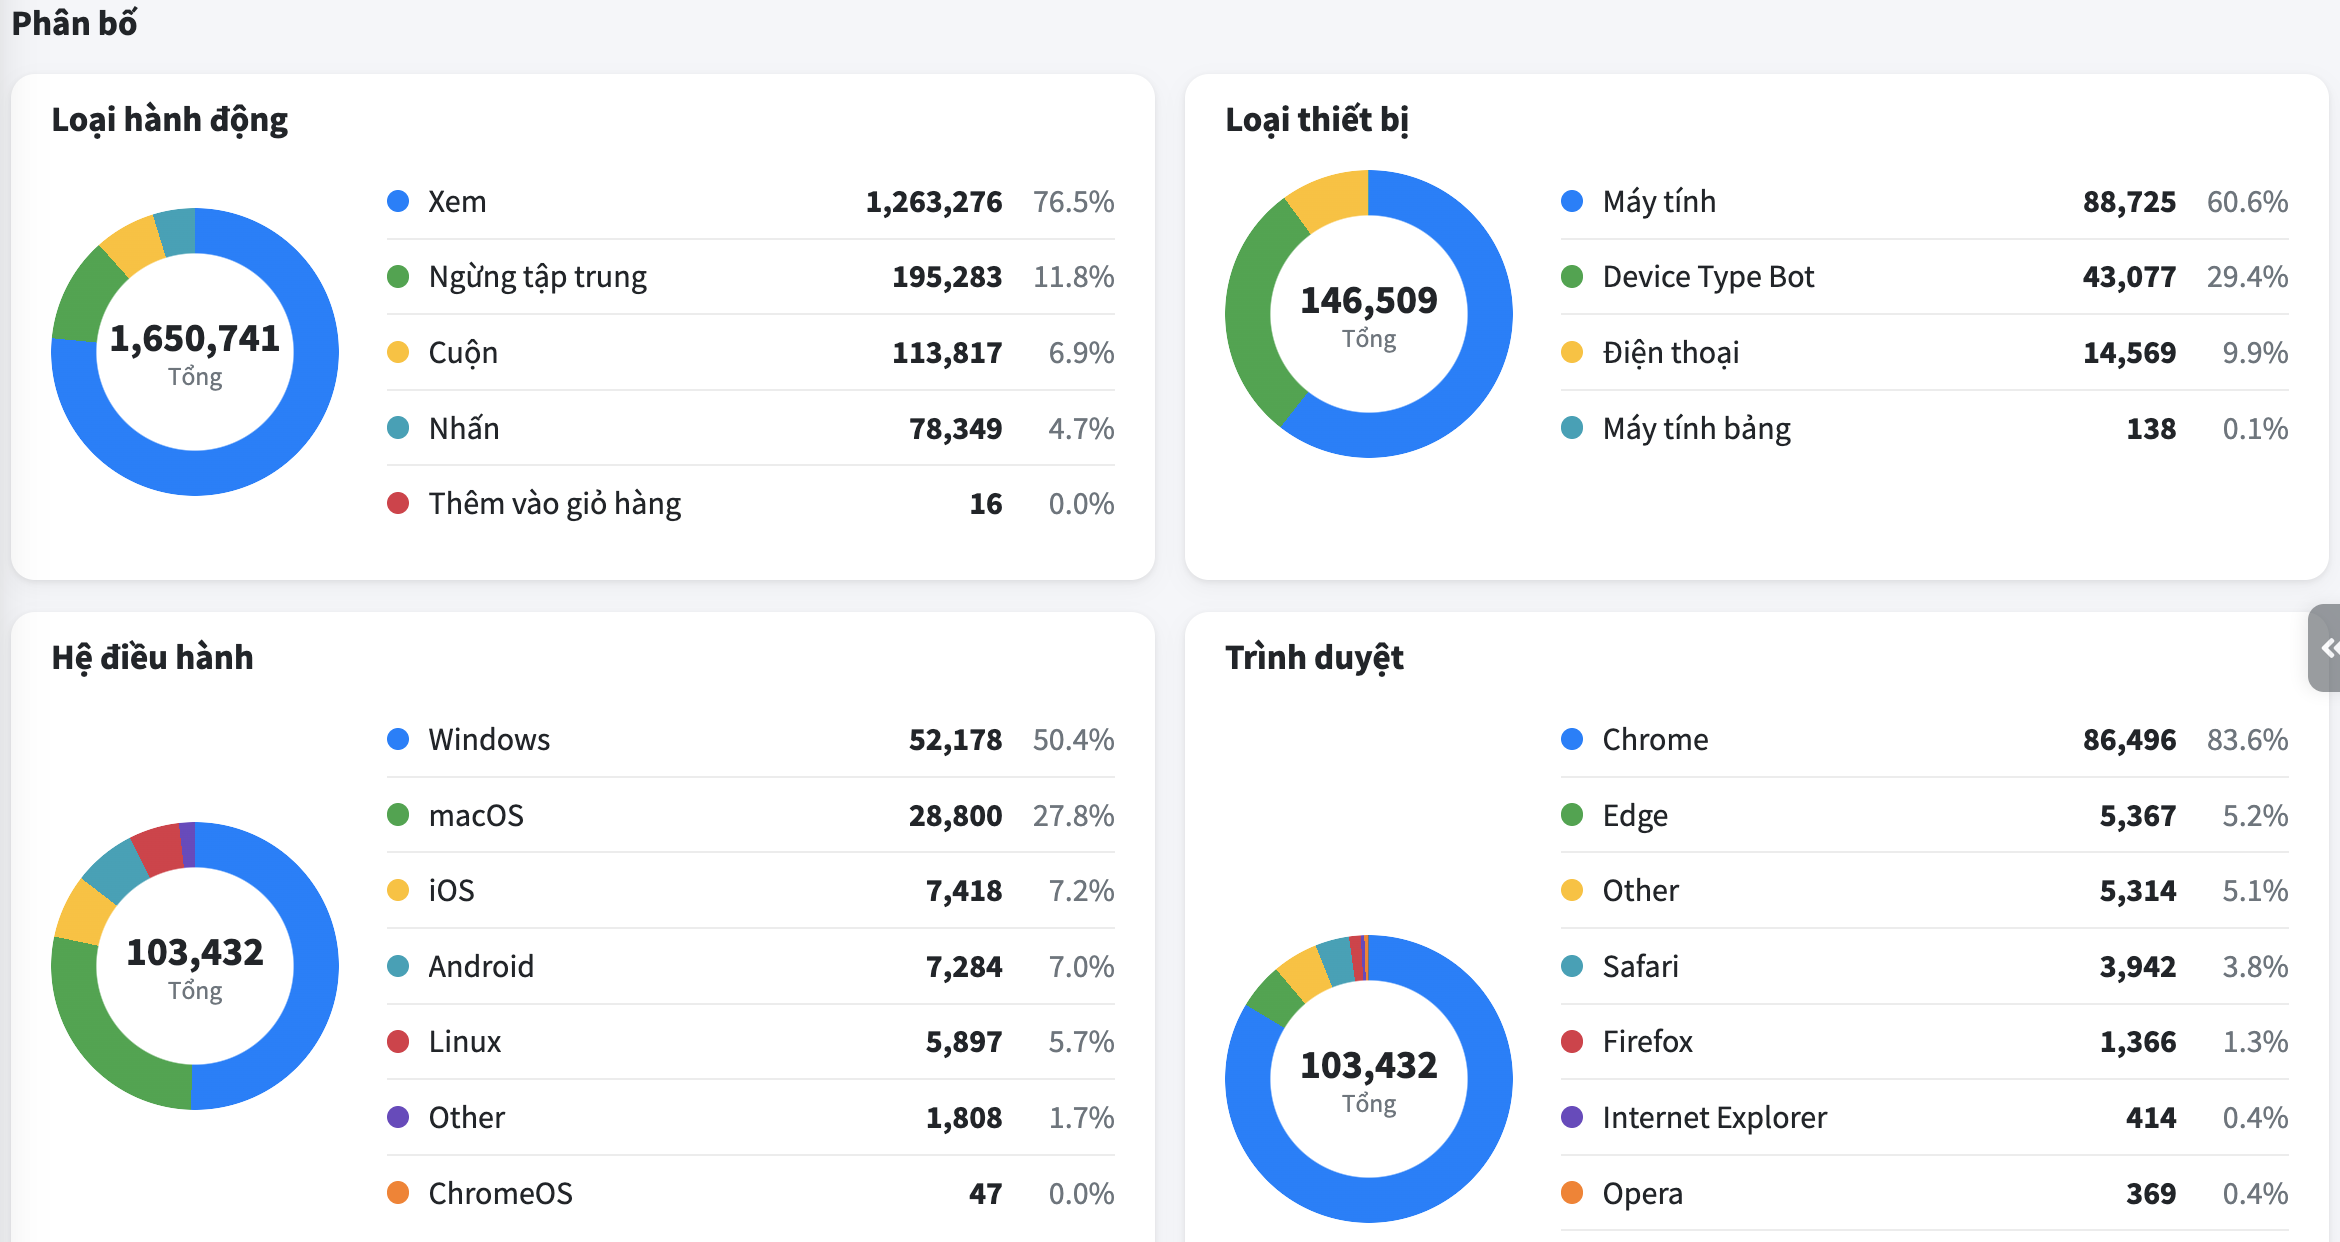
Task: Click the Firefox browser label
Action: [1647, 1042]
